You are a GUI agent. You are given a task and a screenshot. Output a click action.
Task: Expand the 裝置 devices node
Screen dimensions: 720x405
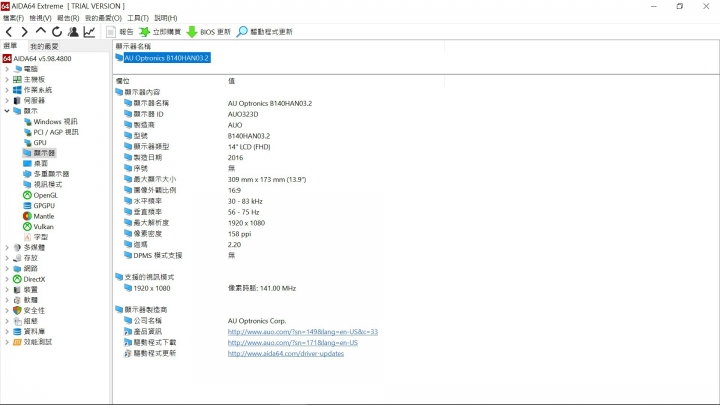pos(7,290)
